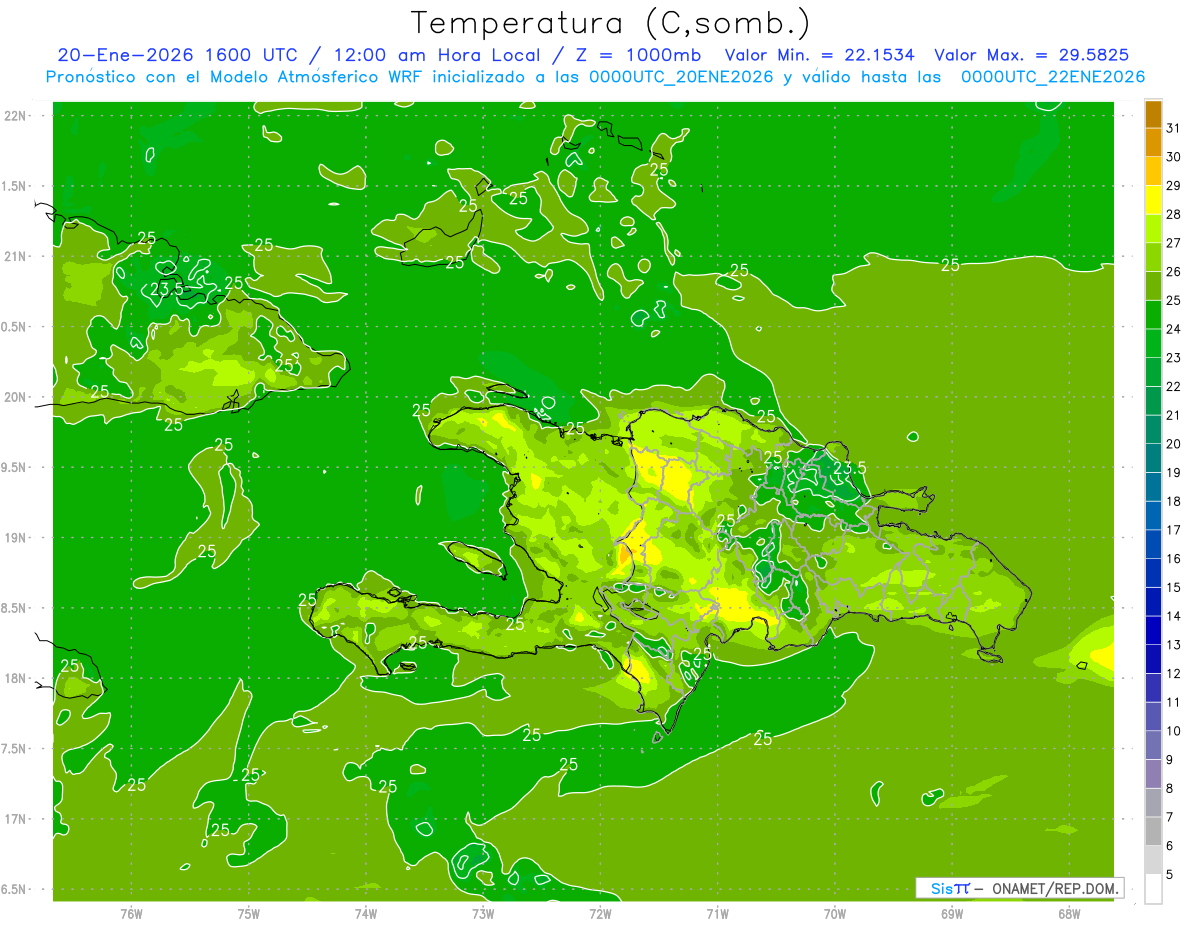1200x927 pixels.
Task: Click the legend value "12" on the color scale
Action: coord(1174,673)
